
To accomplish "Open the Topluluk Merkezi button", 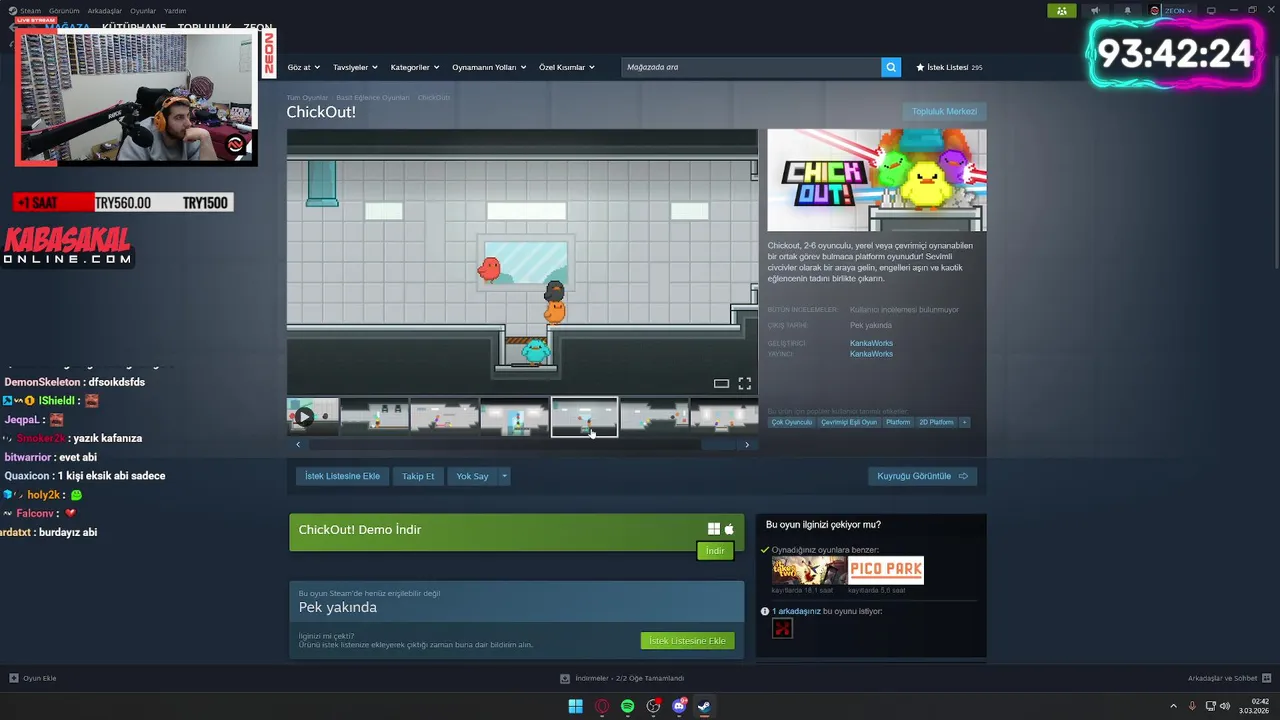I will 944,111.
